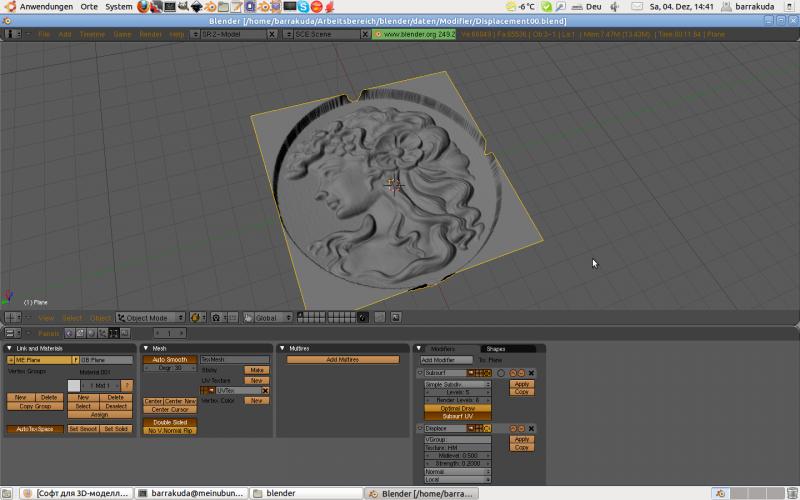Toggle No V.Normal Flip option
Screen dimensions: 800x500
170,431
